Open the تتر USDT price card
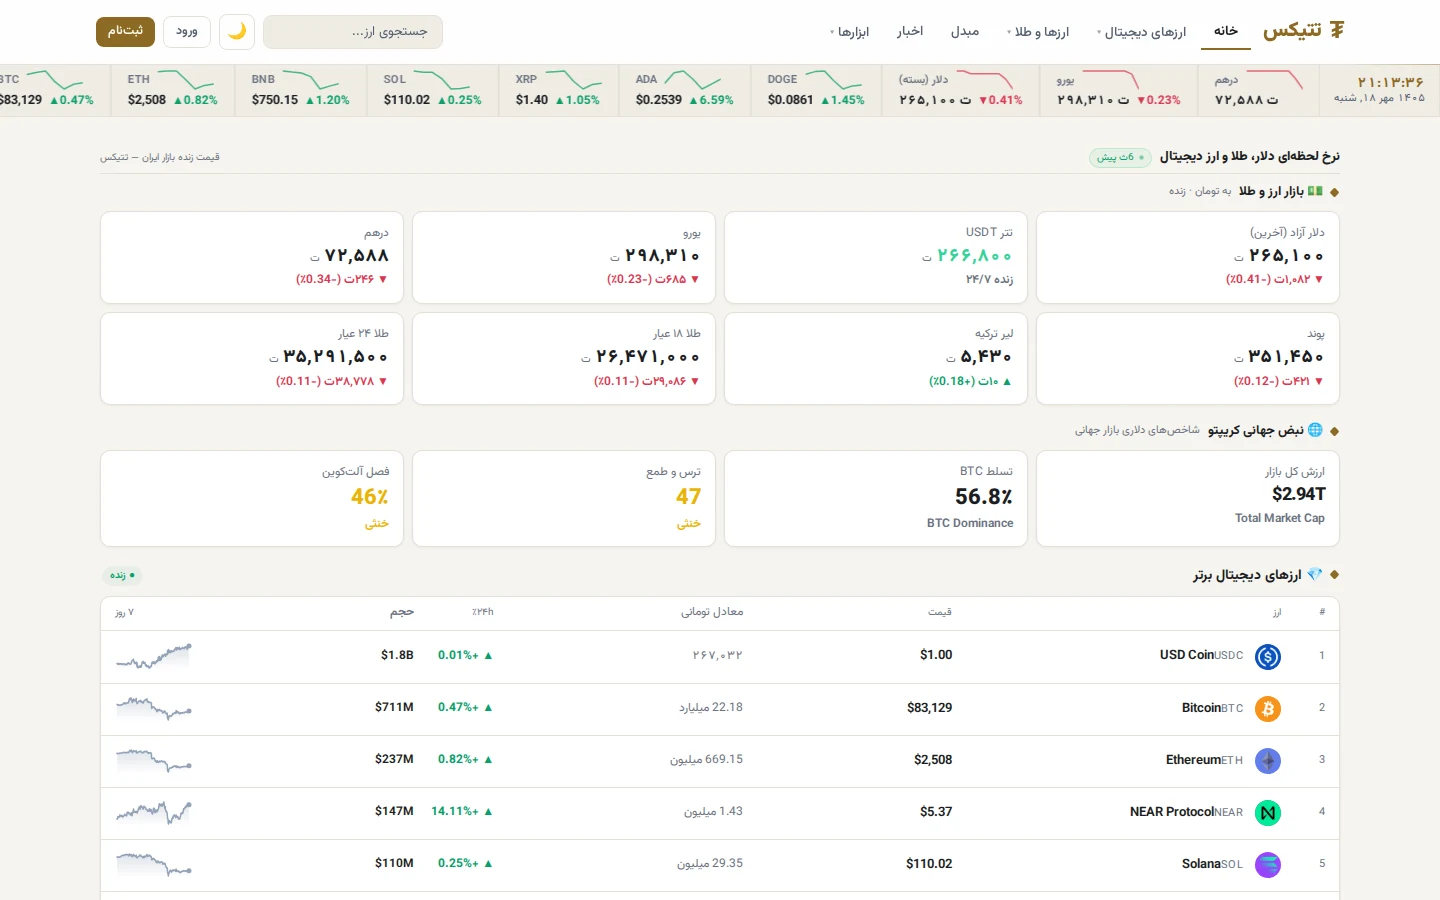1440x900 pixels. pyautogui.click(x=876, y=257)
